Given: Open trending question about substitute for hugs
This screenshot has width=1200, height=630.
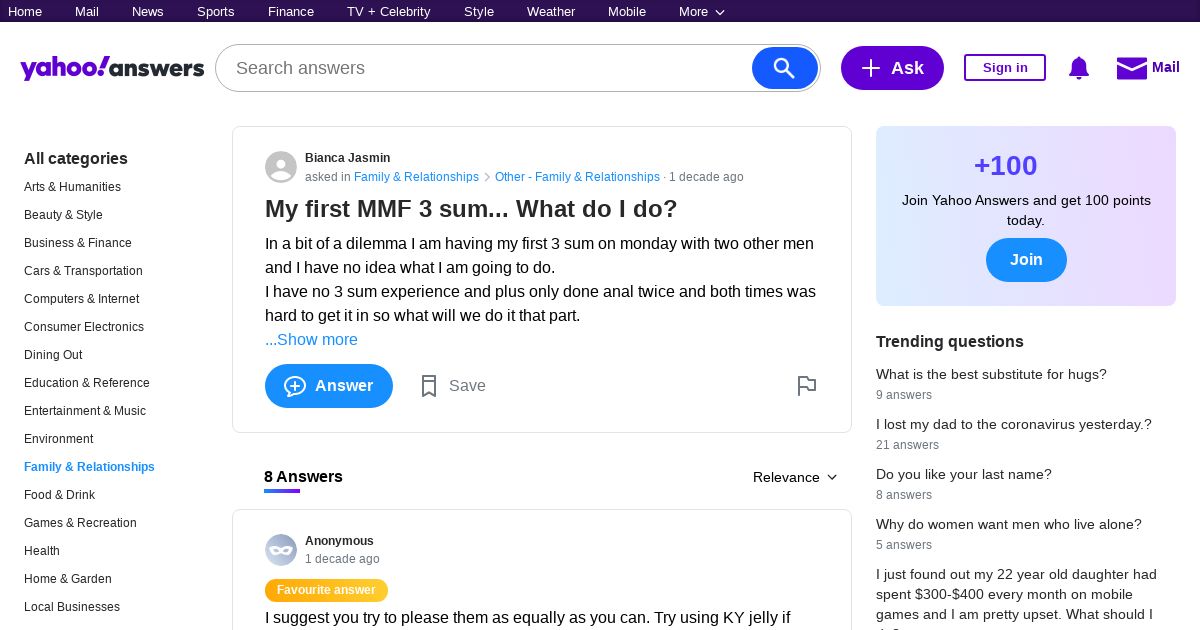Looking at the screenshot, I should [x=991, y=375].
